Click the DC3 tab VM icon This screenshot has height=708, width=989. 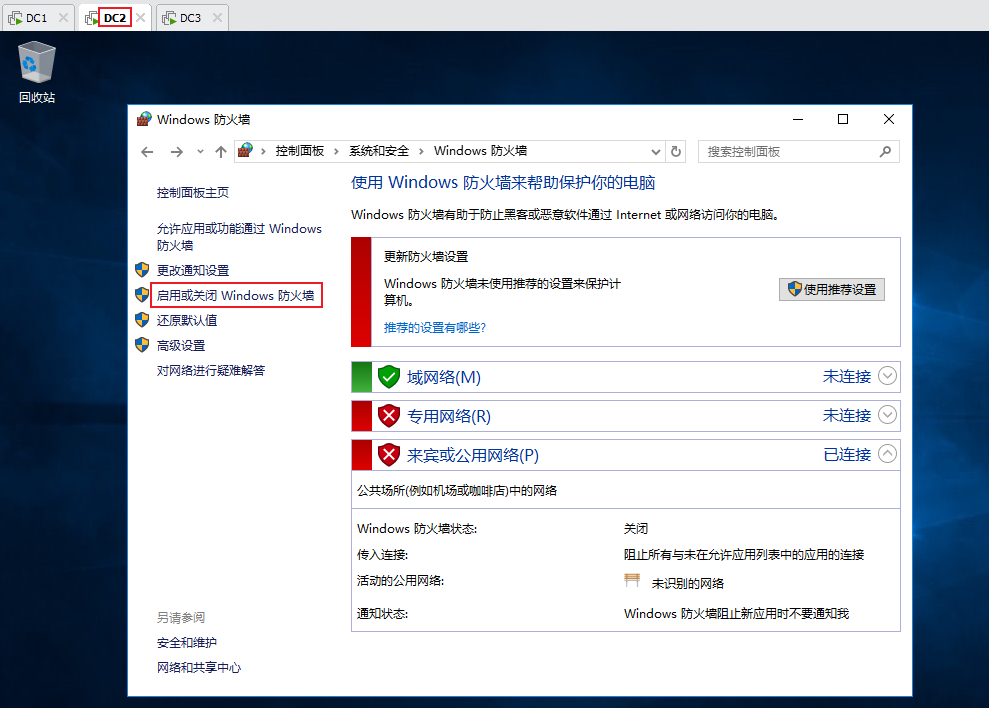pos(169,18)
